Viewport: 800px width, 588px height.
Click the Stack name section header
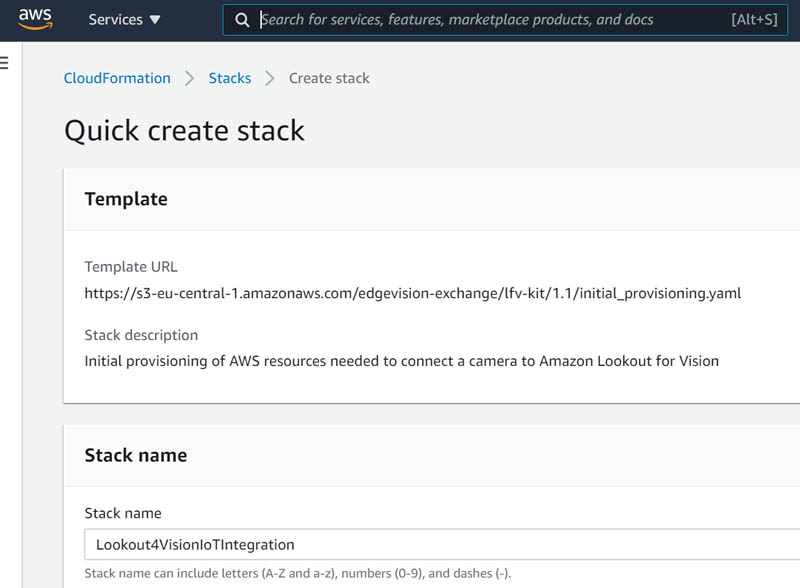pos(136,455)
